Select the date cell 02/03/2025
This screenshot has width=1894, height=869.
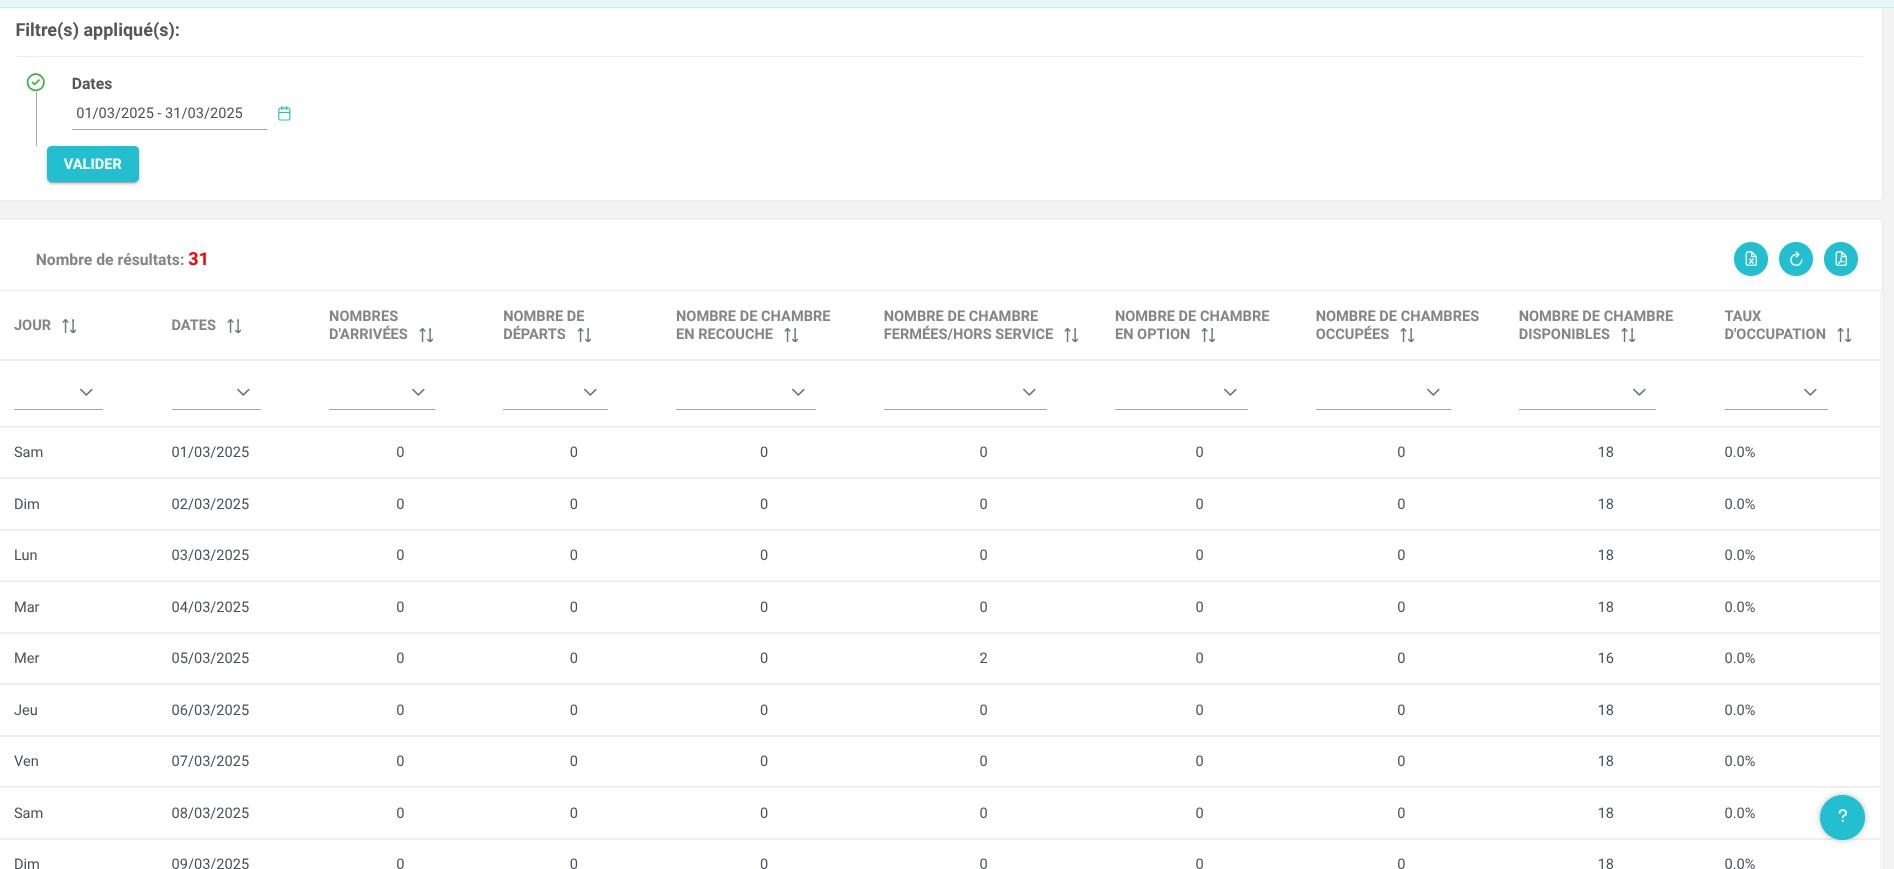pos(210,504)
